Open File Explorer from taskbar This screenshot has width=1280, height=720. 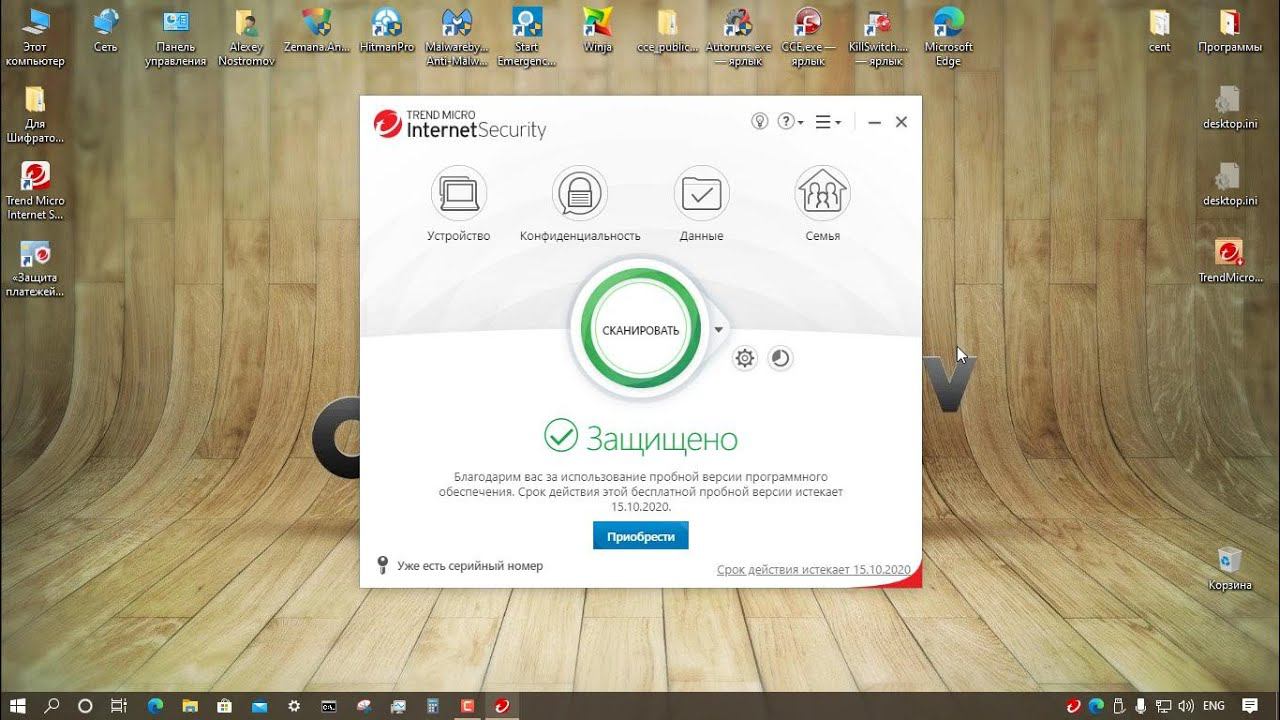click(x=189, y=706)
